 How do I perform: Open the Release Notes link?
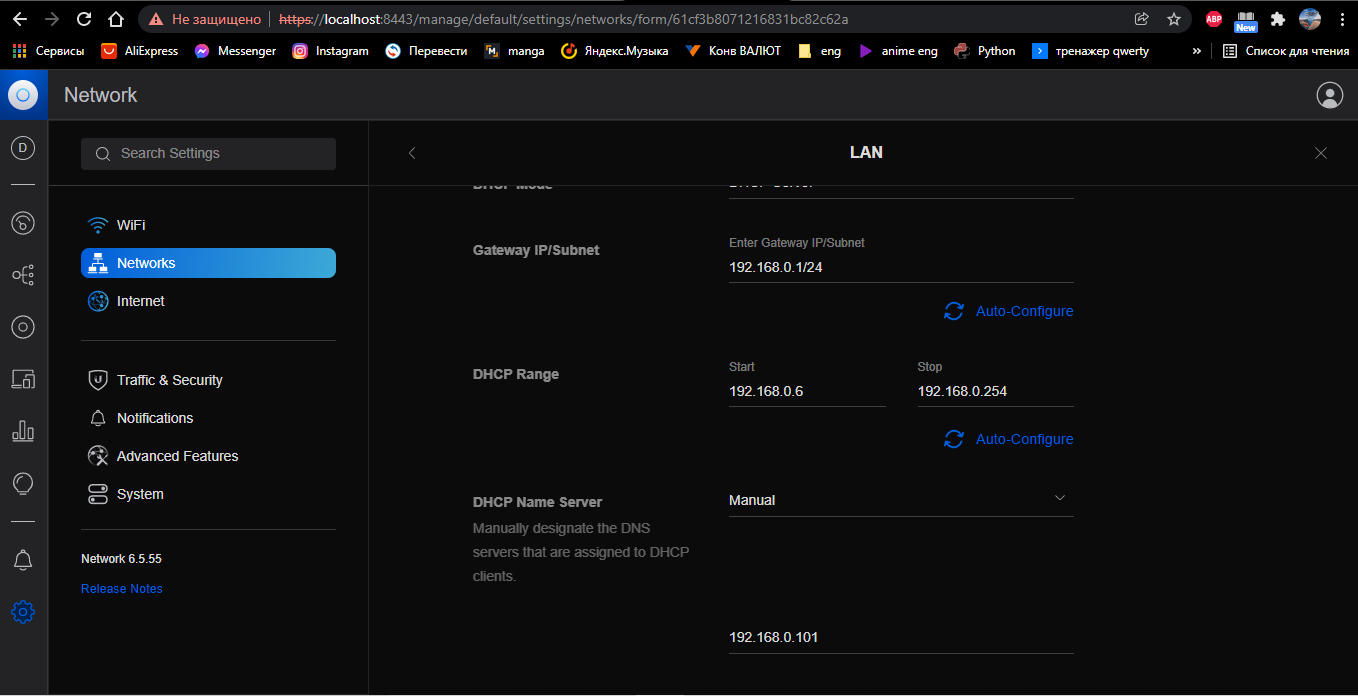[122, 589]
